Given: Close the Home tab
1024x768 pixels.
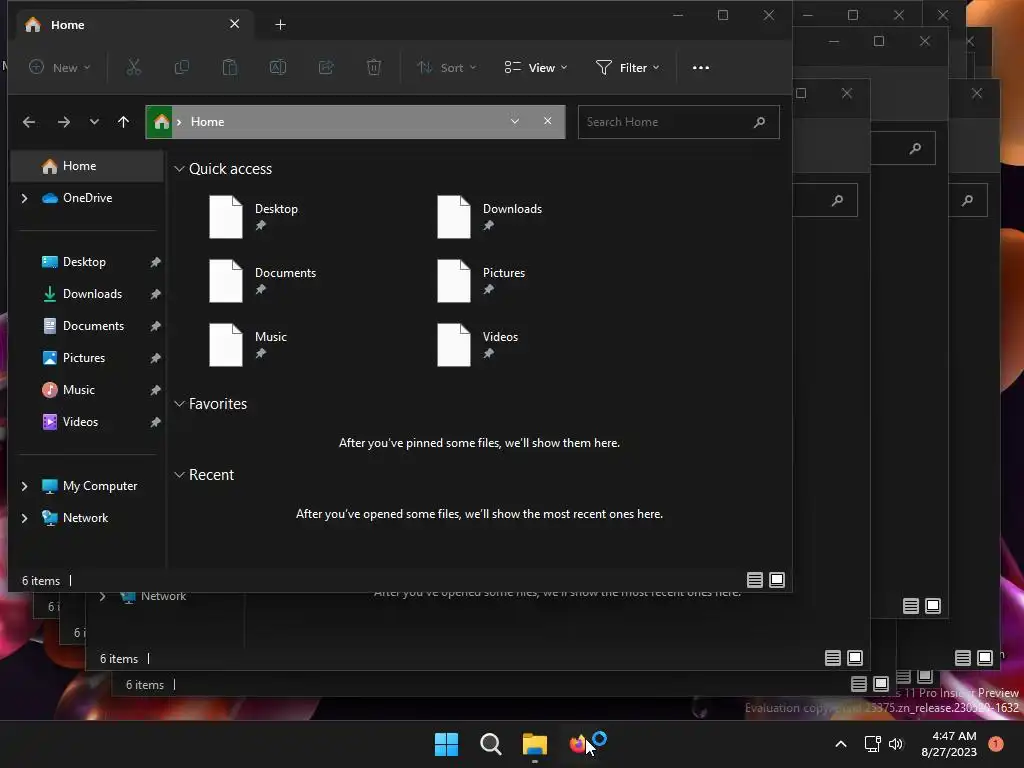Looking at the screenshot, I should pos(234,24).
